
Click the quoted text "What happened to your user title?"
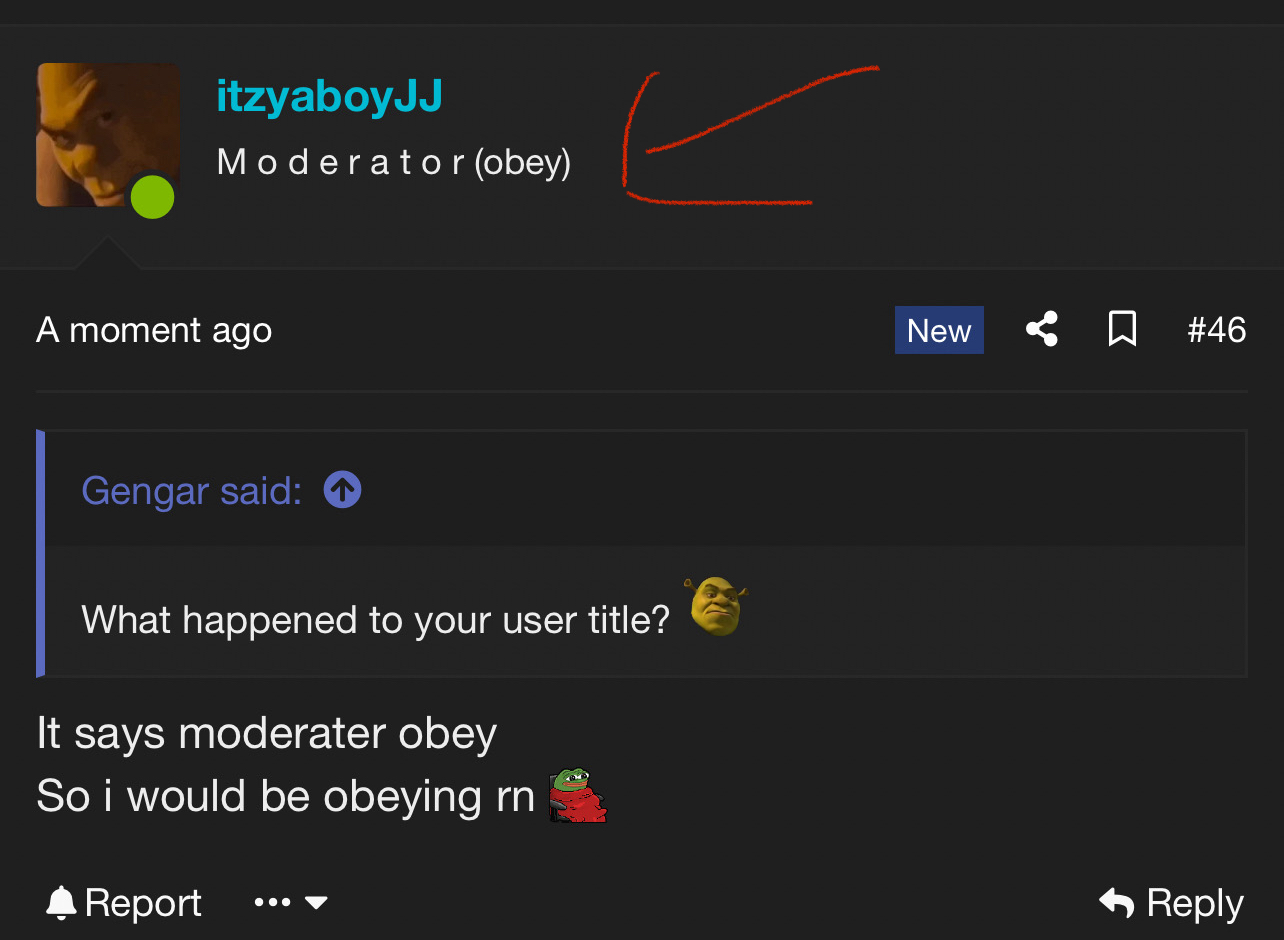point(375,620)
